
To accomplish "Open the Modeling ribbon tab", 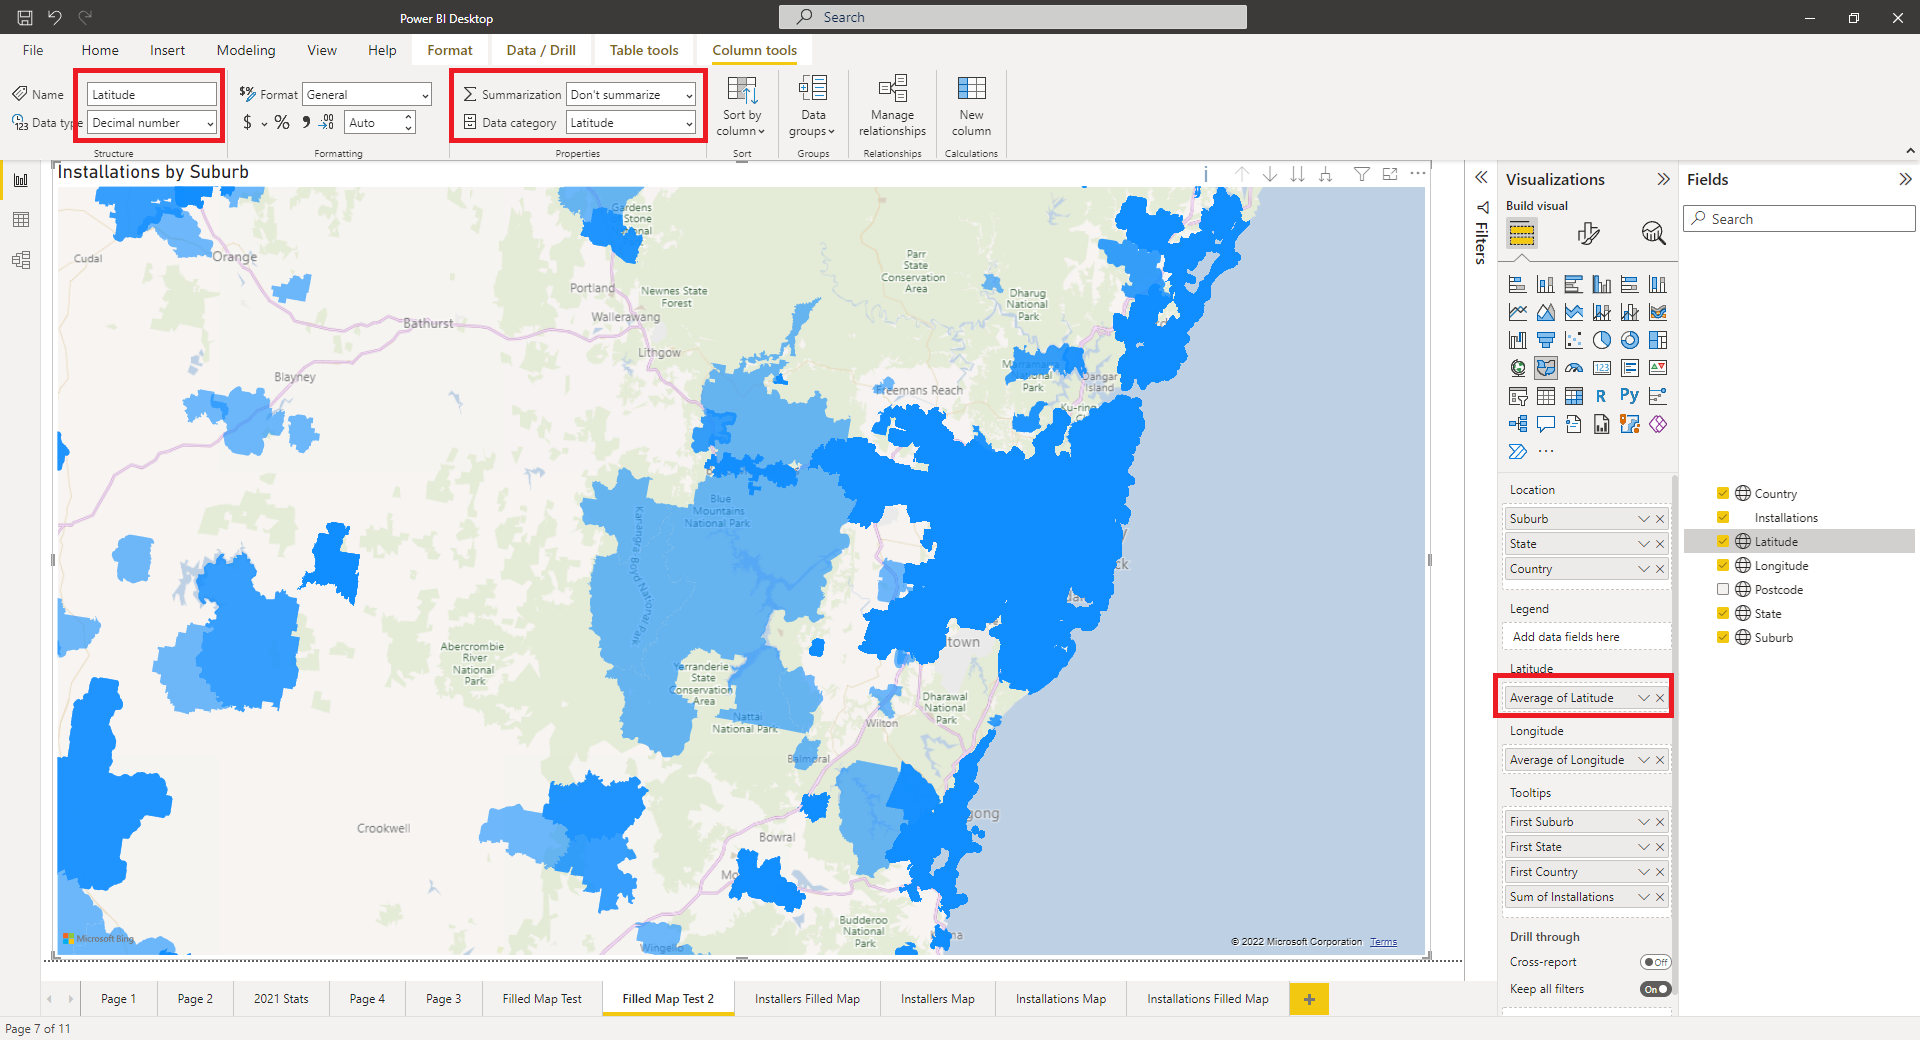I will [246, 50].
